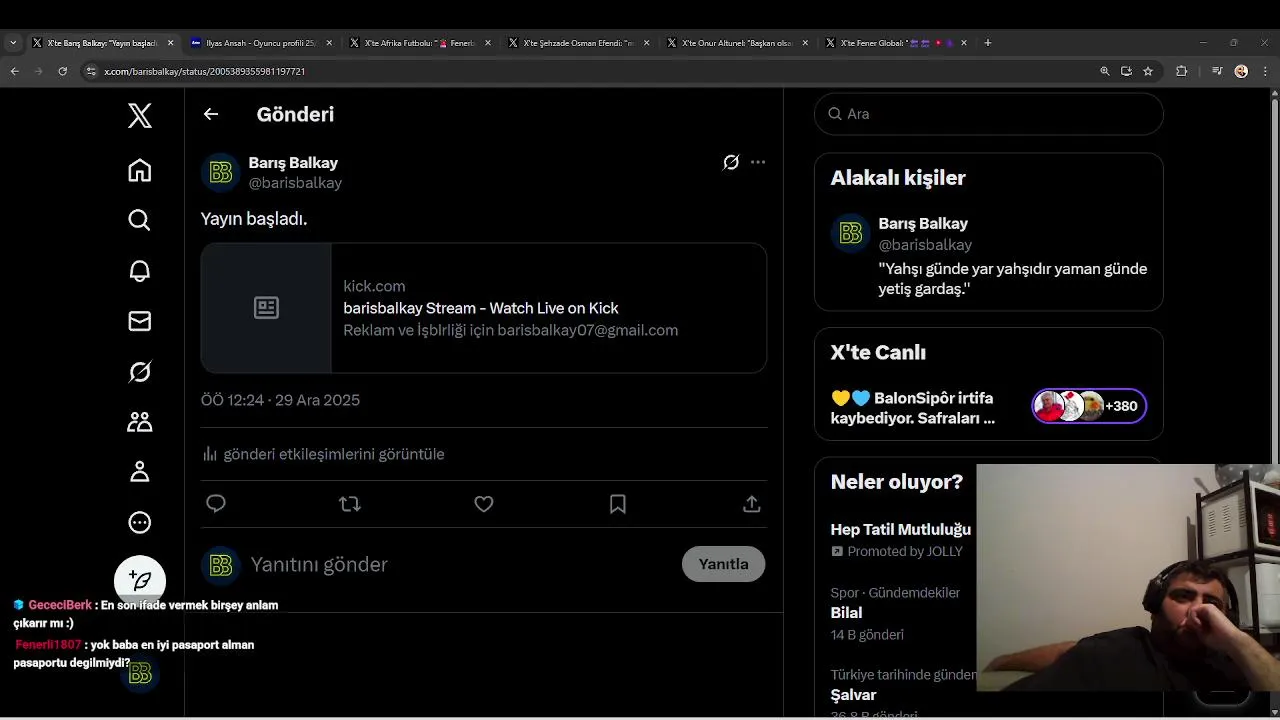Click the Neler oluyor? heading
This screenshot has height=720, width=1280.
(897, 482)
